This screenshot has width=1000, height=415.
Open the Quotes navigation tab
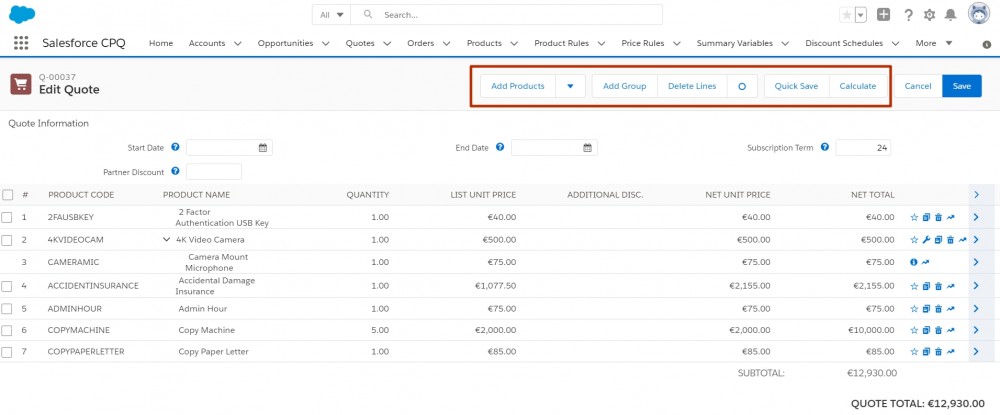pos(368,43)
